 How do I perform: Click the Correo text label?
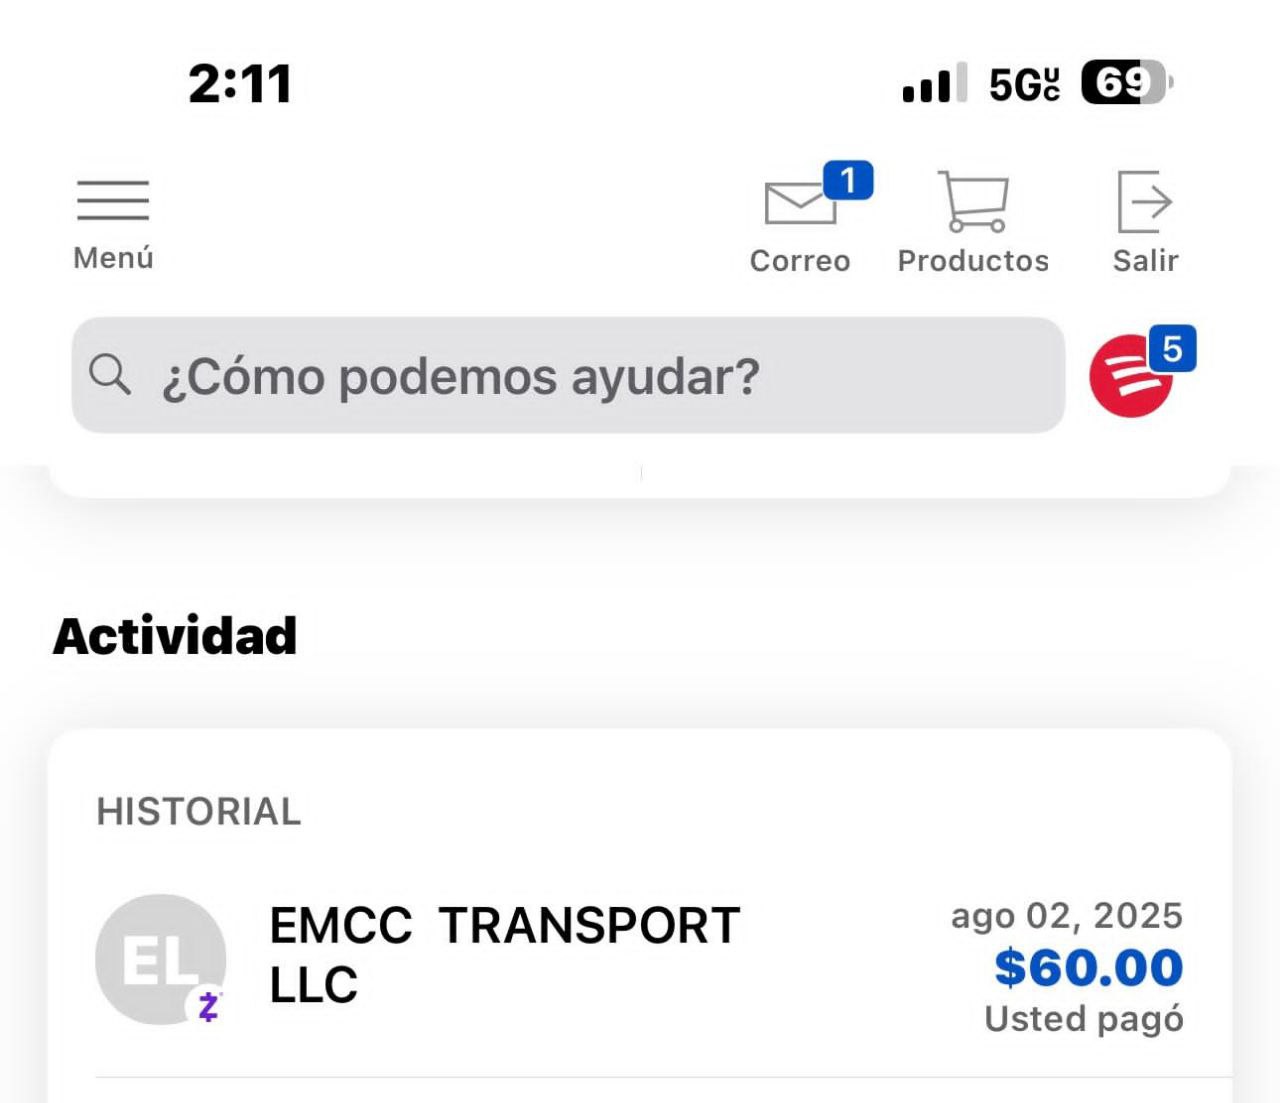[800, 261]
